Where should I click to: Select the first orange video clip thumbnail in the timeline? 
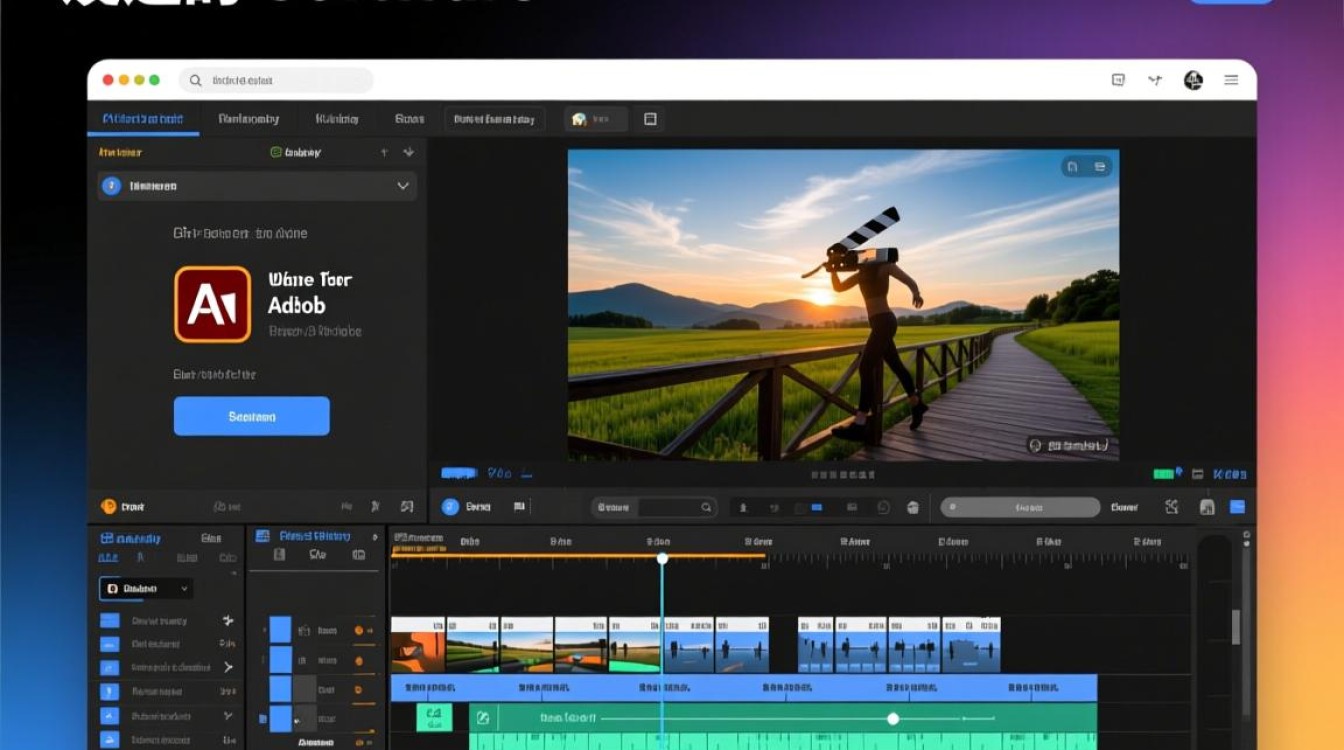(x=418, y=644)
